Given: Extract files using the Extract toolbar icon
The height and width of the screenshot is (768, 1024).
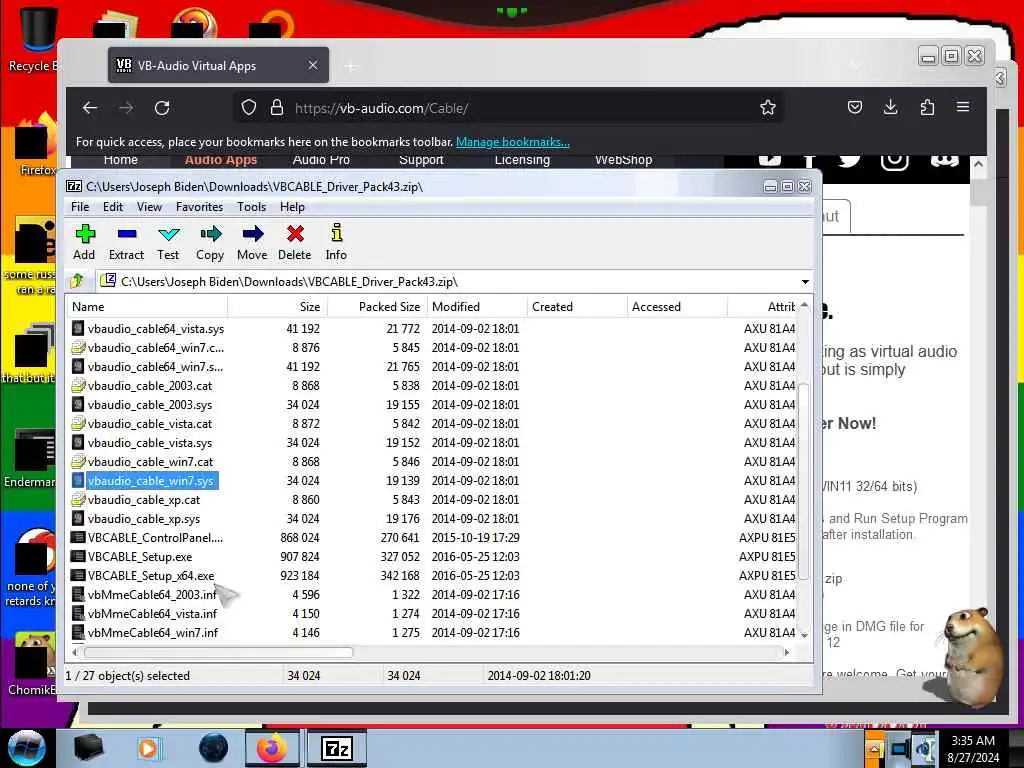Looking at the screenshot, I should (x=126, y=242).
